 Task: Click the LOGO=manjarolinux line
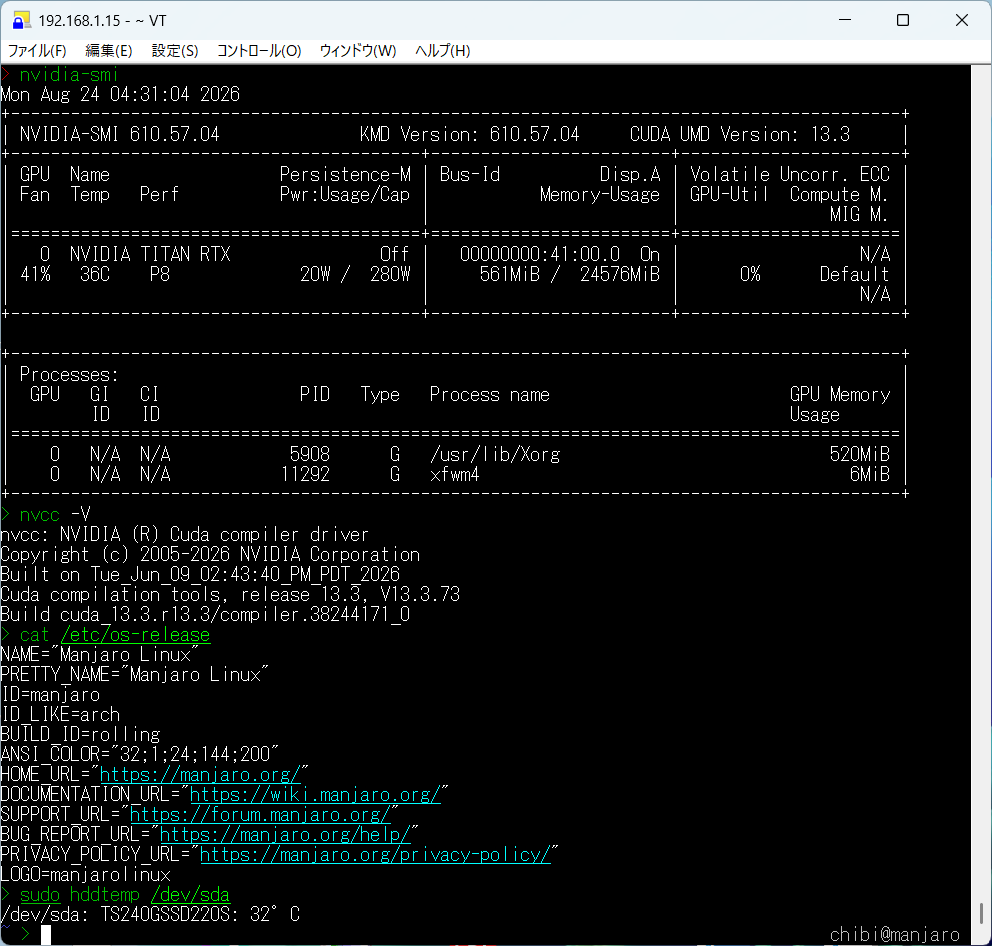pyautogui.click(x=85, y=874)
